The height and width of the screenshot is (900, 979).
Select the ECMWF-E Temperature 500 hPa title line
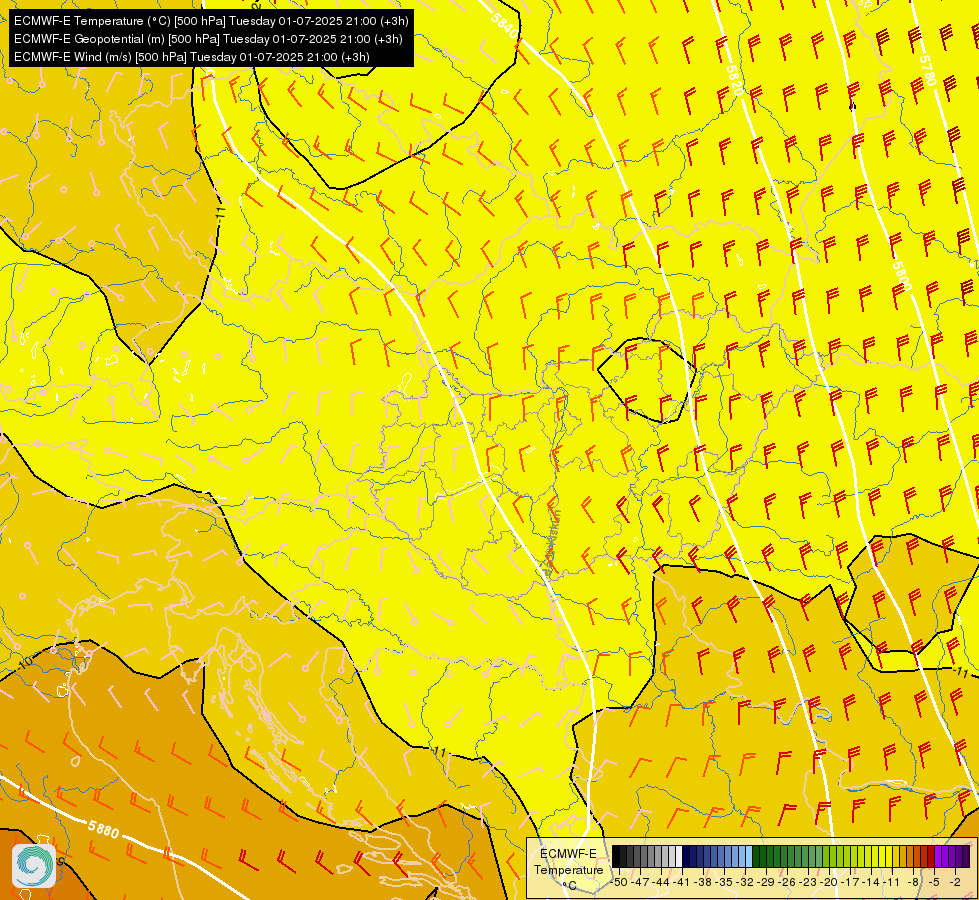click(211, 21)
